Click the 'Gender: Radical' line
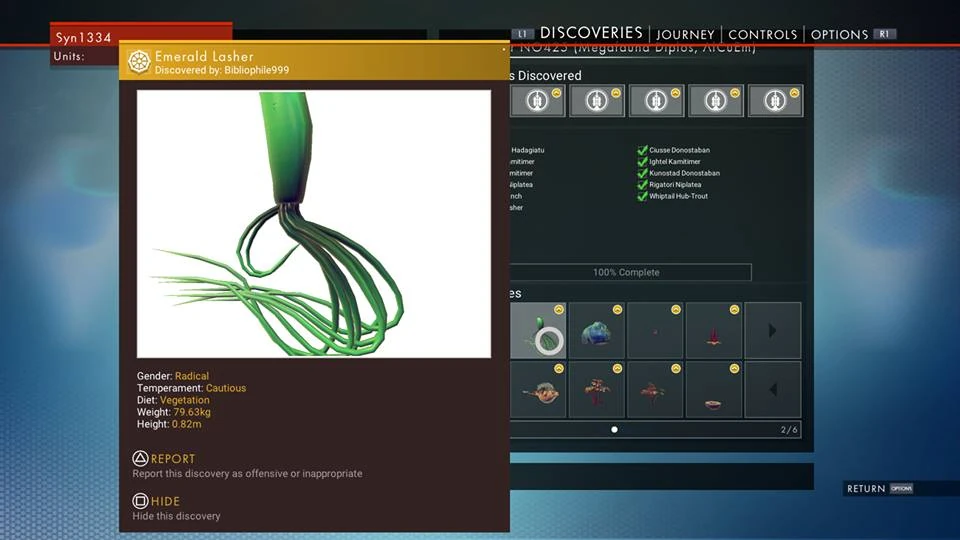 173,376
